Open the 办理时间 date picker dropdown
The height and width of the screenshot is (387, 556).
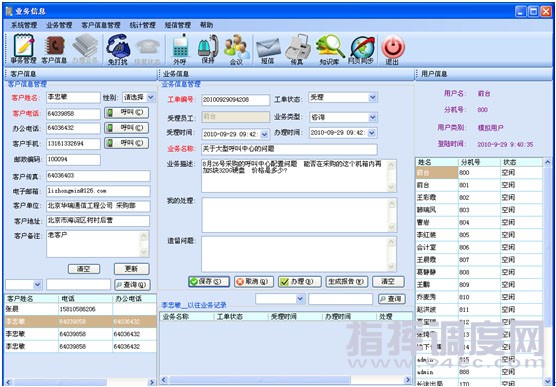click(371, 133)
